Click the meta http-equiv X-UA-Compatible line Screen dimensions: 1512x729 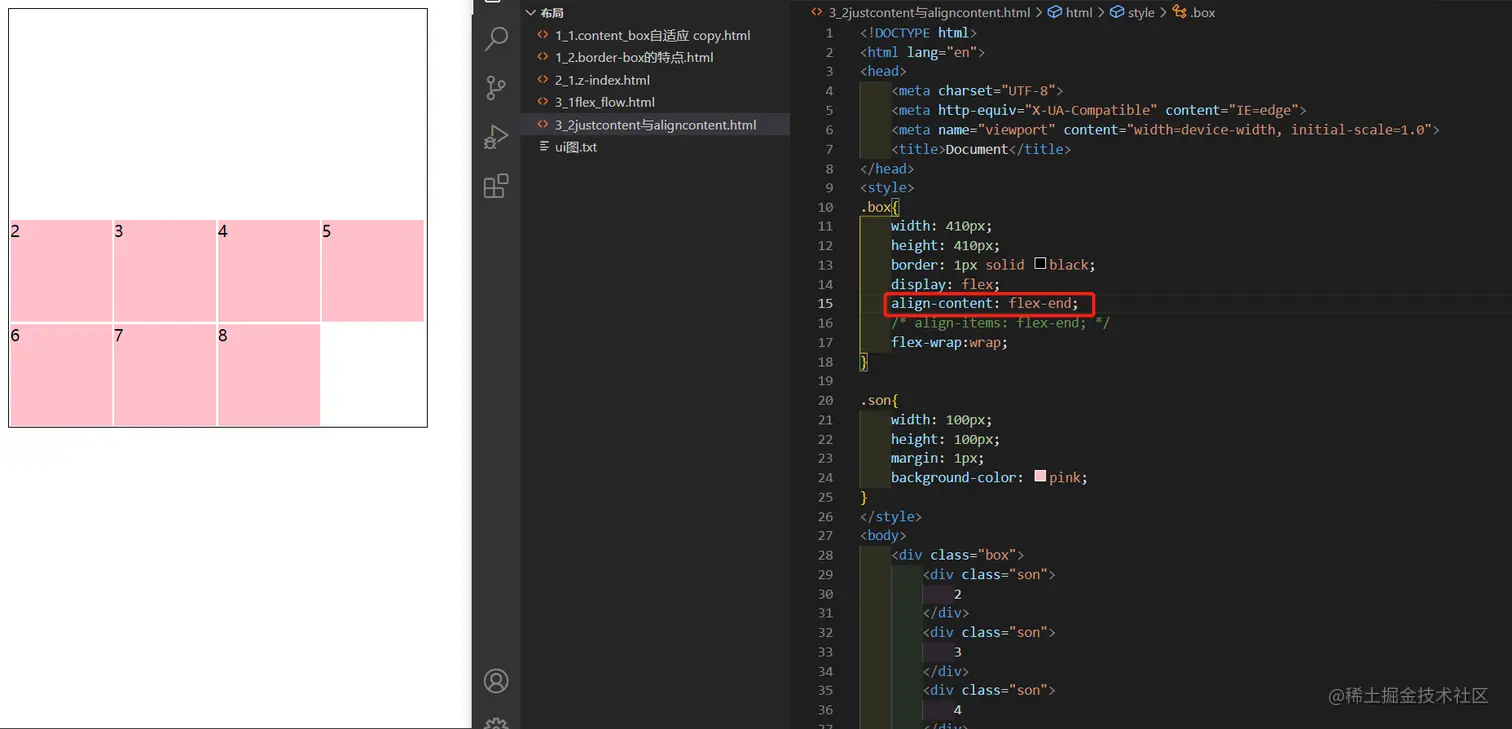[x=1099, y=110]
